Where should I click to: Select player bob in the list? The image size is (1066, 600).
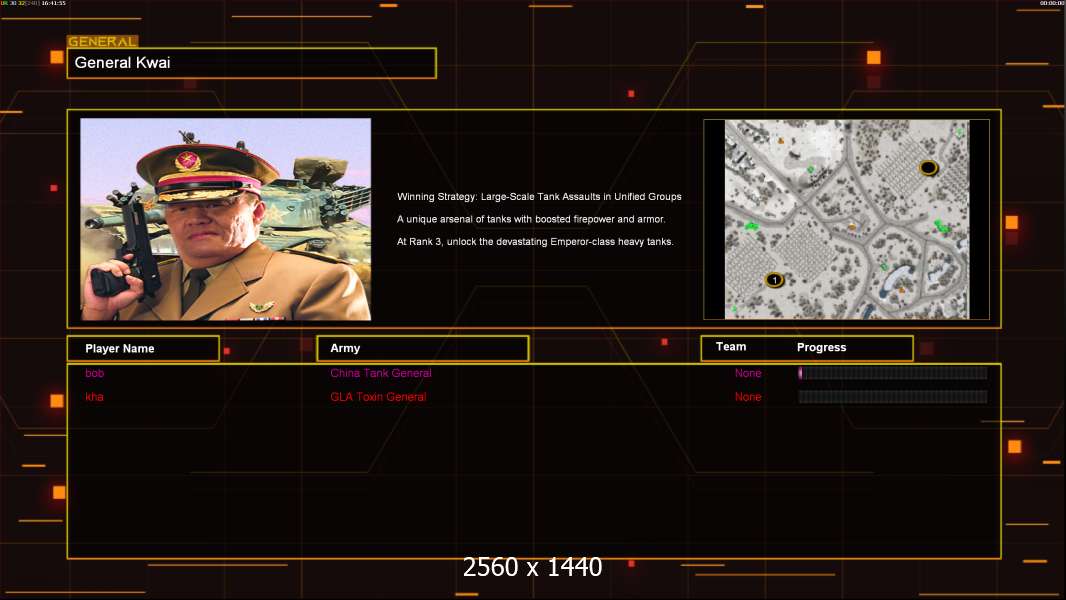tap(94, 373)
